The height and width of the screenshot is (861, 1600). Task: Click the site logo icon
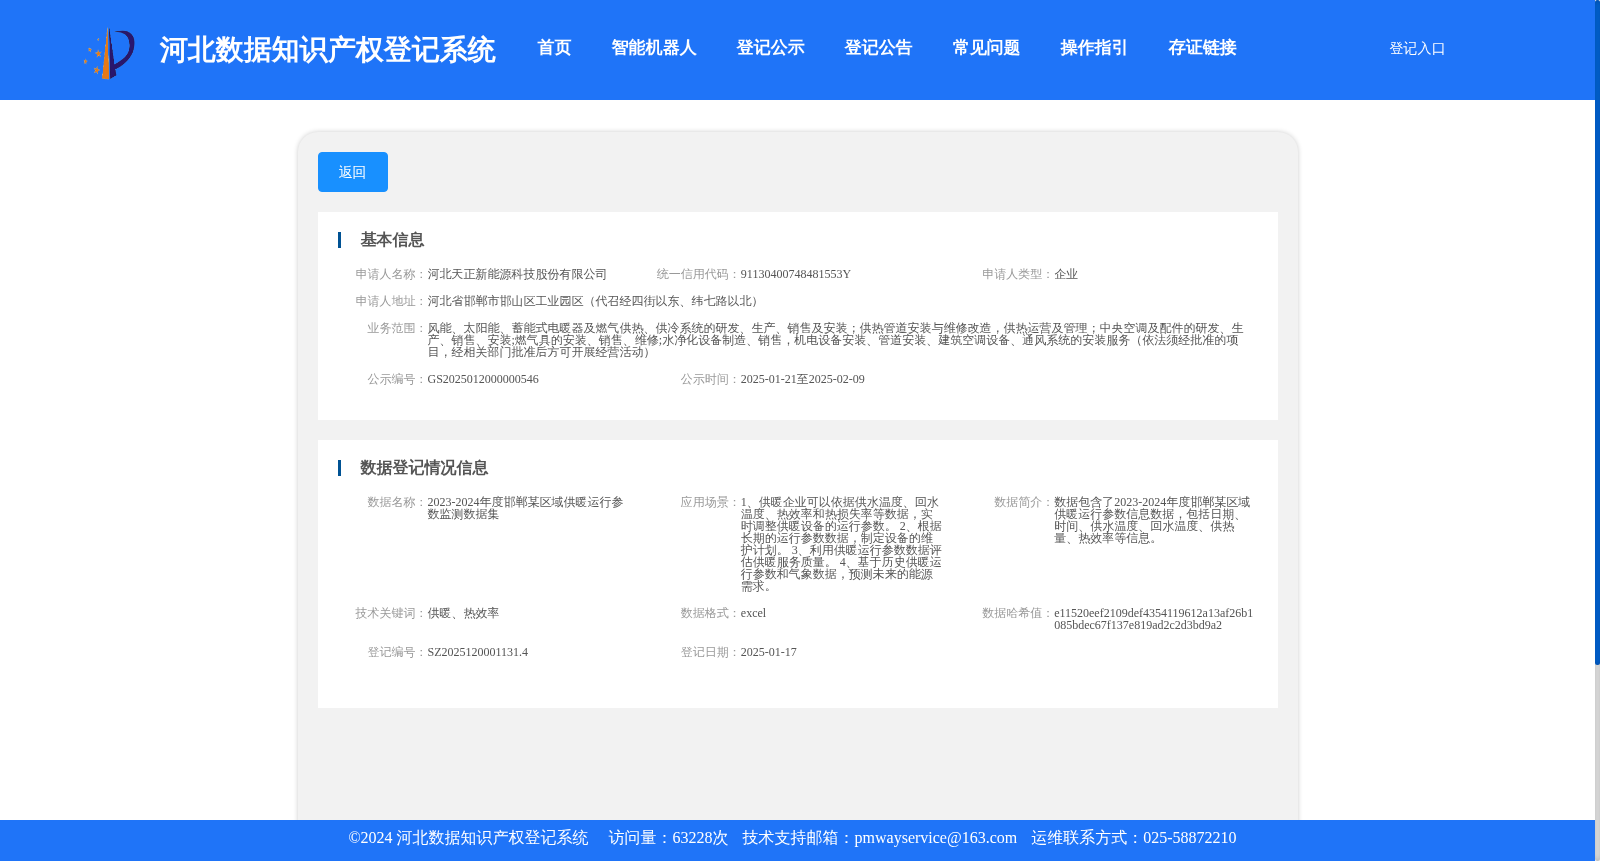(109, 53)
